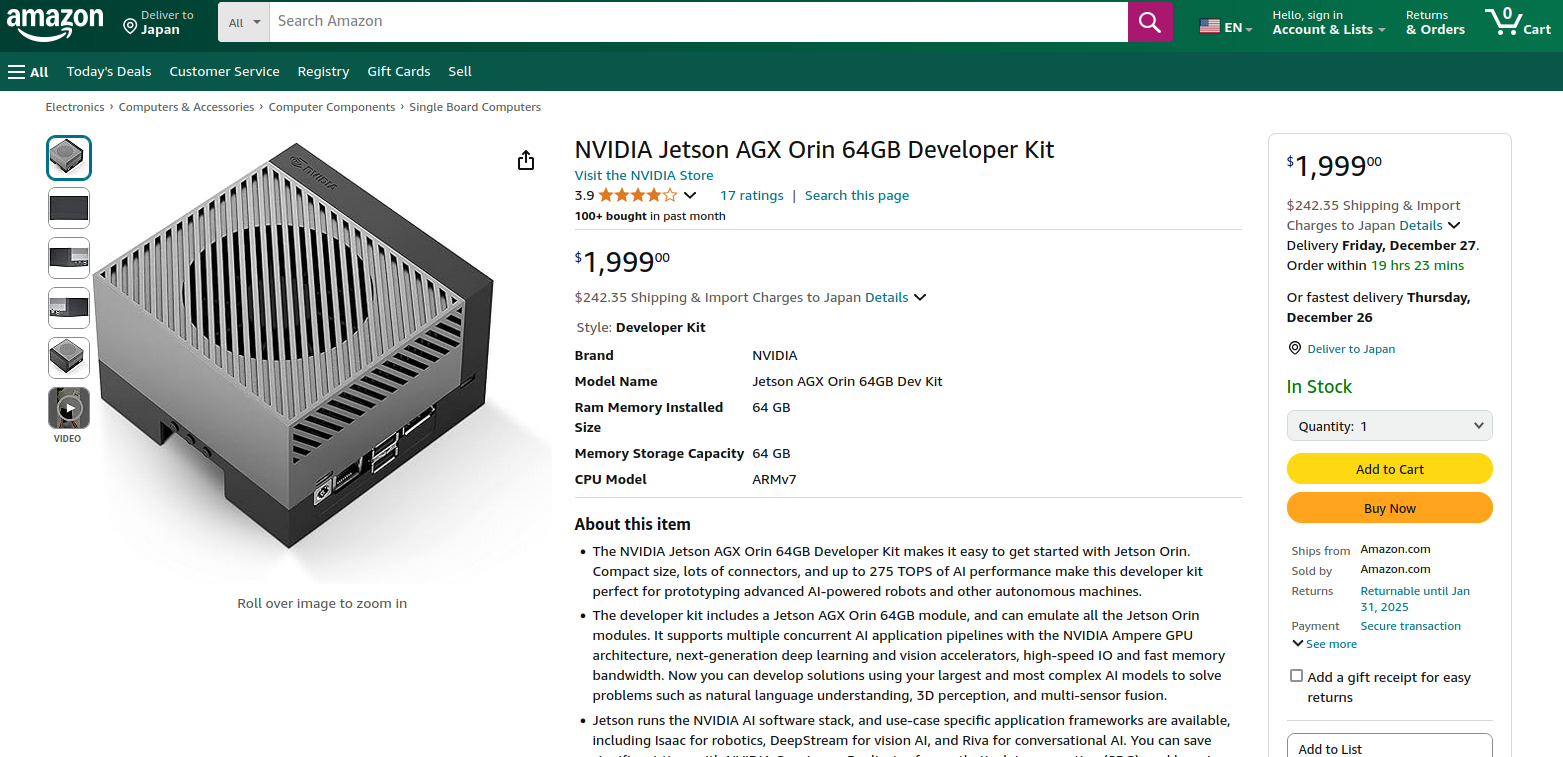The image size is (1563, 757).
Task: Open Returnable until Jan 31, 2025 link
Action: coord(1415,599)
